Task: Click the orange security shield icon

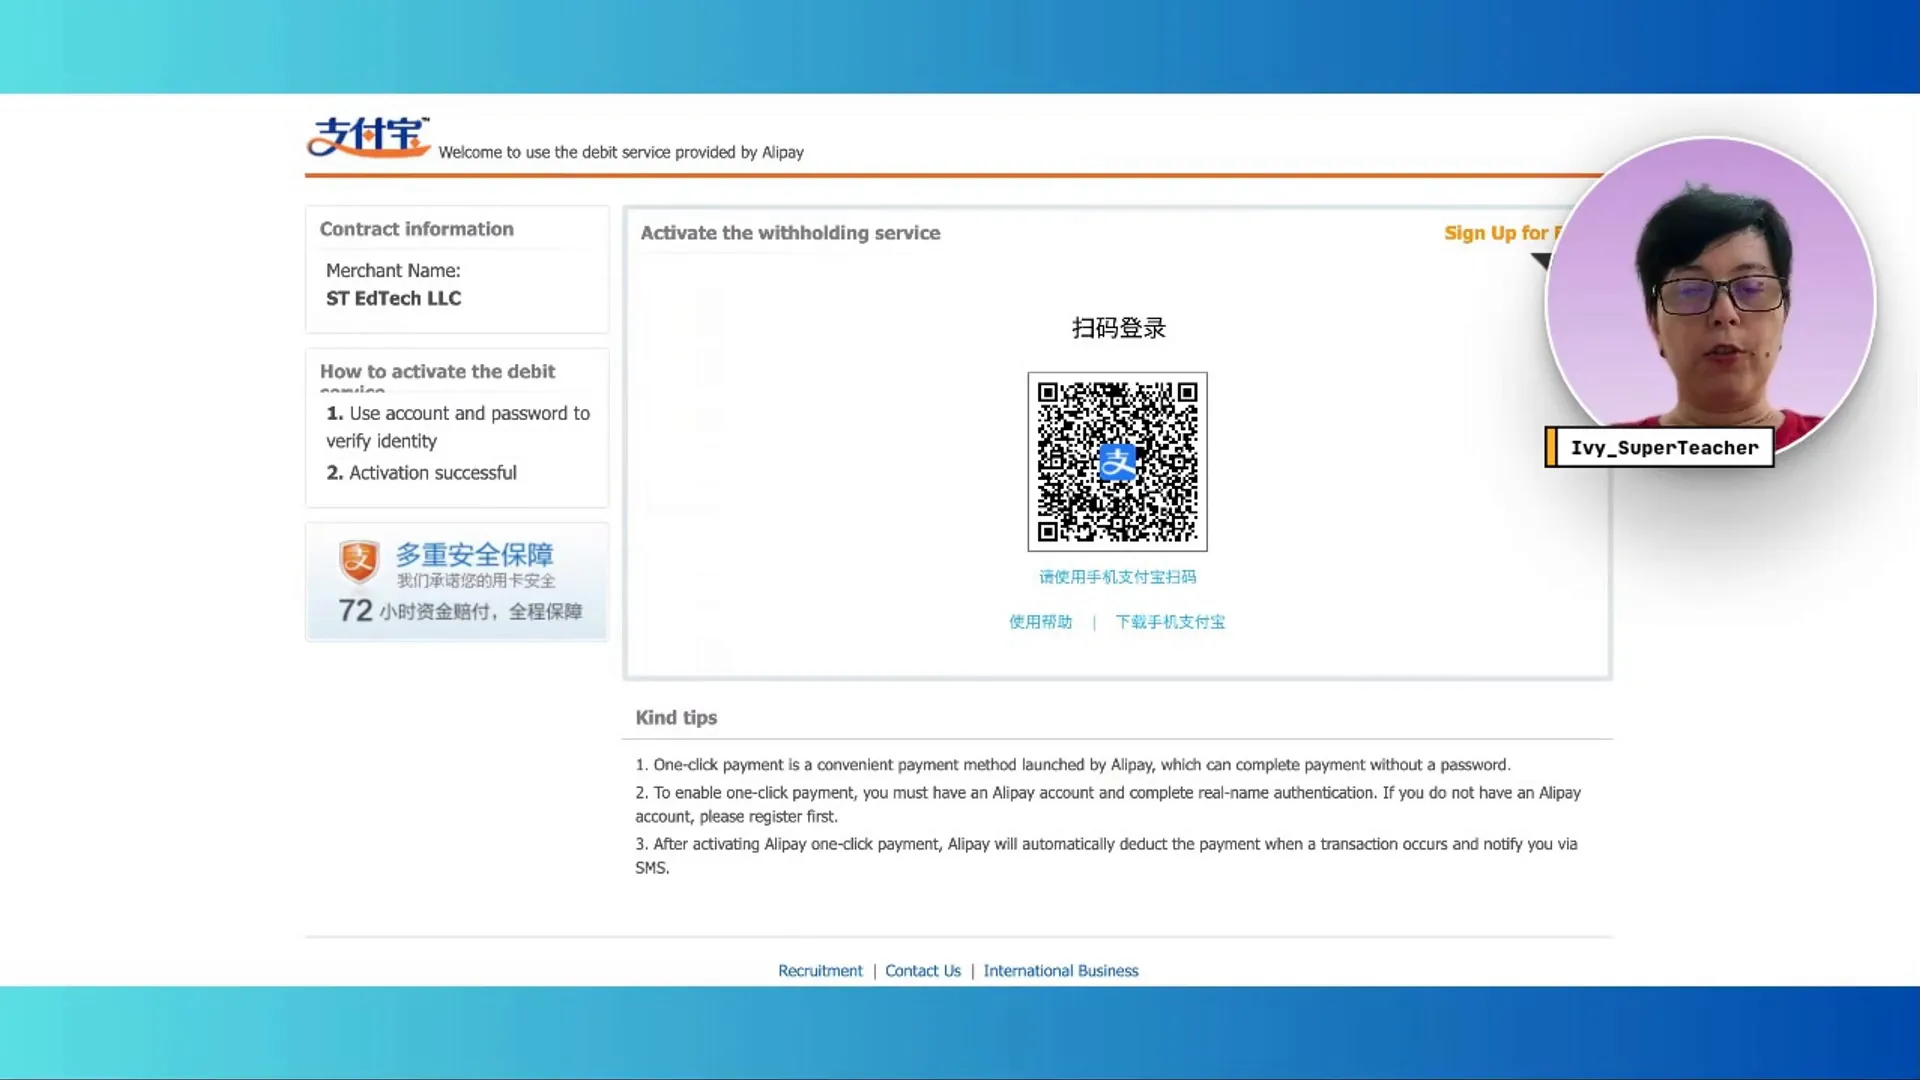Action: click(359, 562)
